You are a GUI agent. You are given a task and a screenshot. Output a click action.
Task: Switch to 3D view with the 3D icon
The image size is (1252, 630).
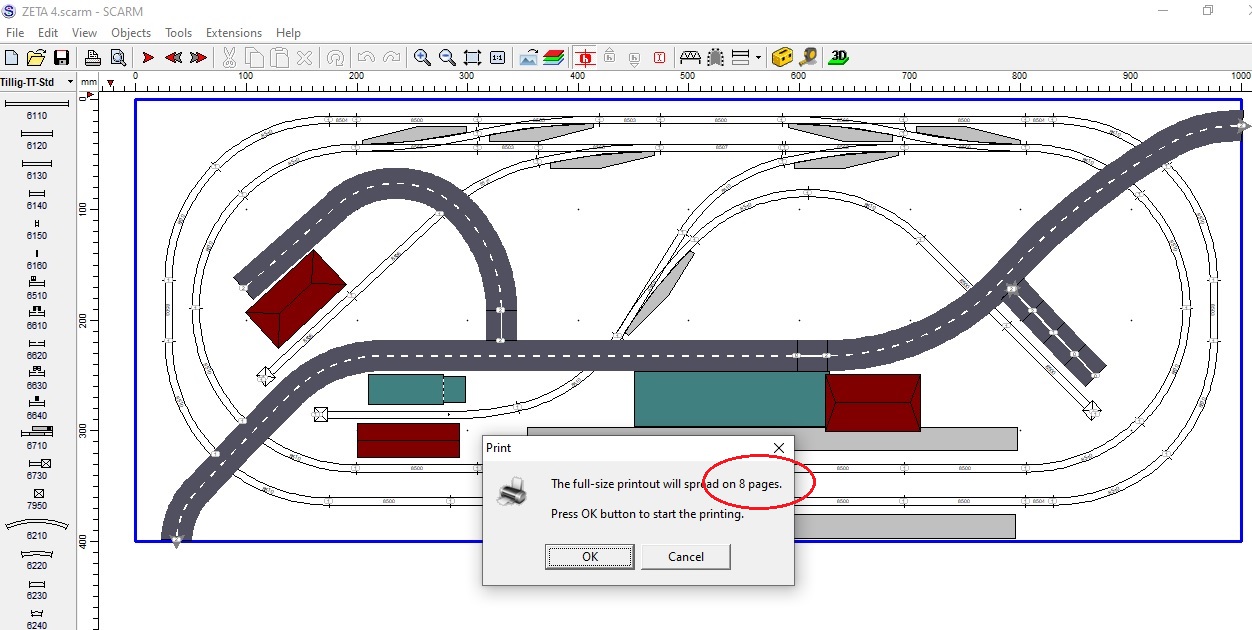coord(839,58)
